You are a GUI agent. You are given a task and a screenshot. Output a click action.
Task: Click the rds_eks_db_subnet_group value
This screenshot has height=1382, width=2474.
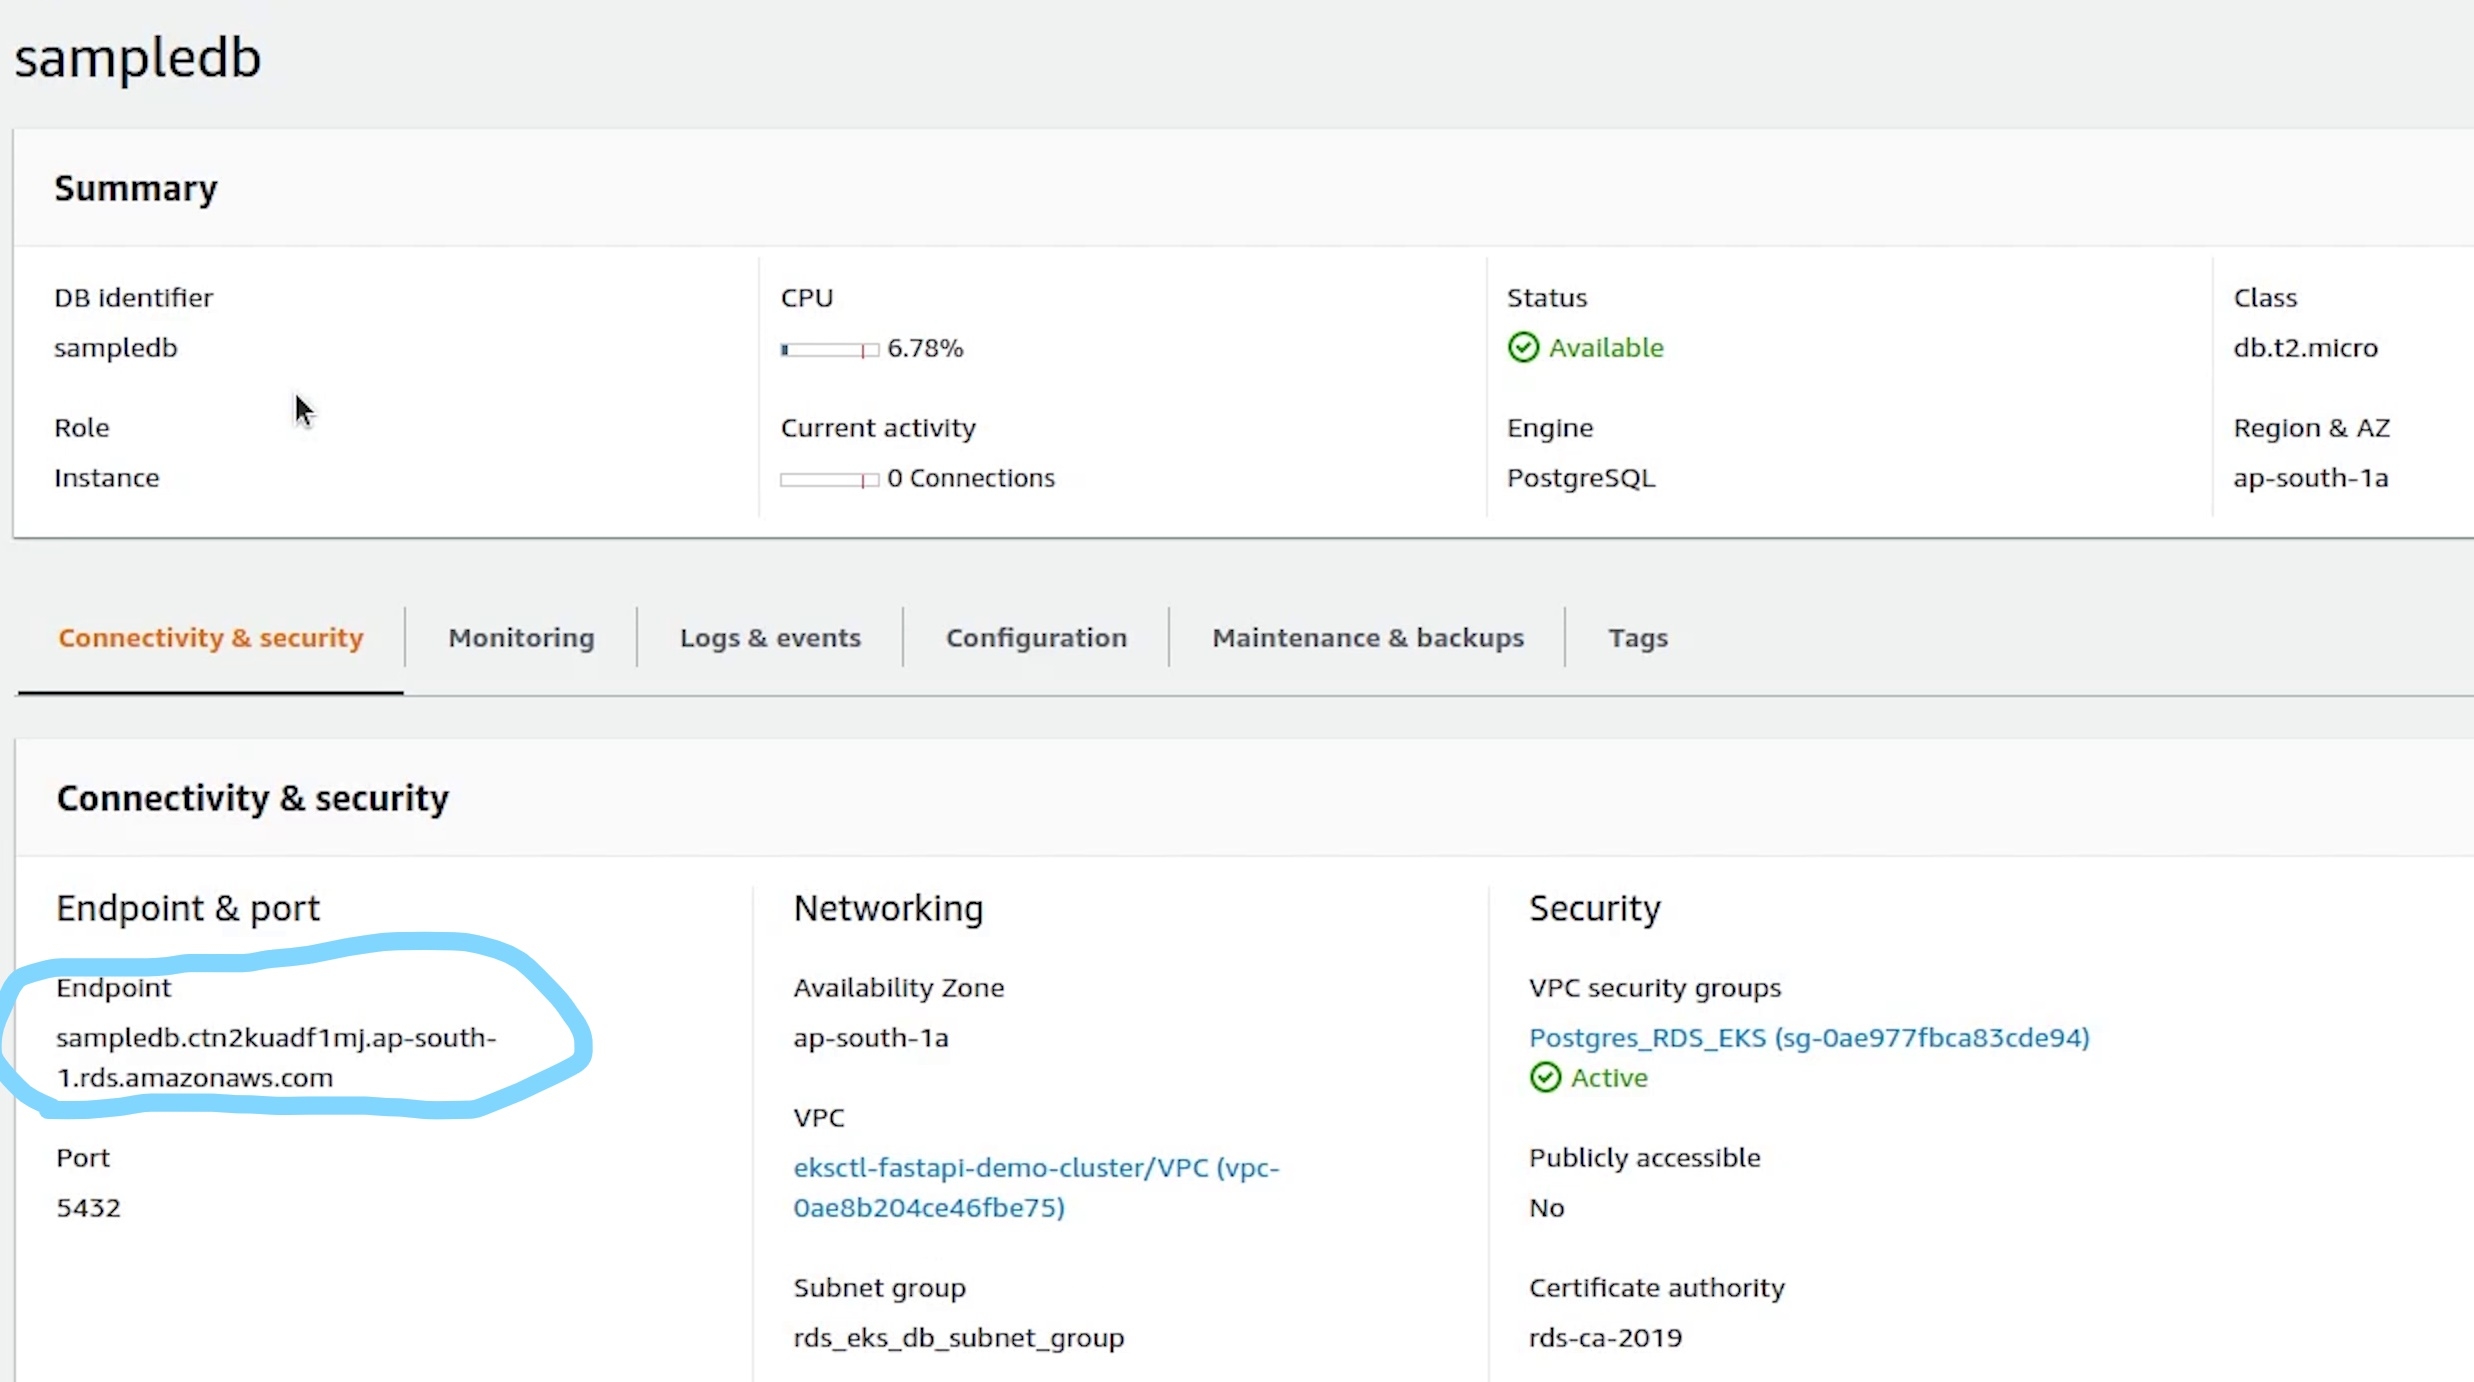tap(958, 1338)
